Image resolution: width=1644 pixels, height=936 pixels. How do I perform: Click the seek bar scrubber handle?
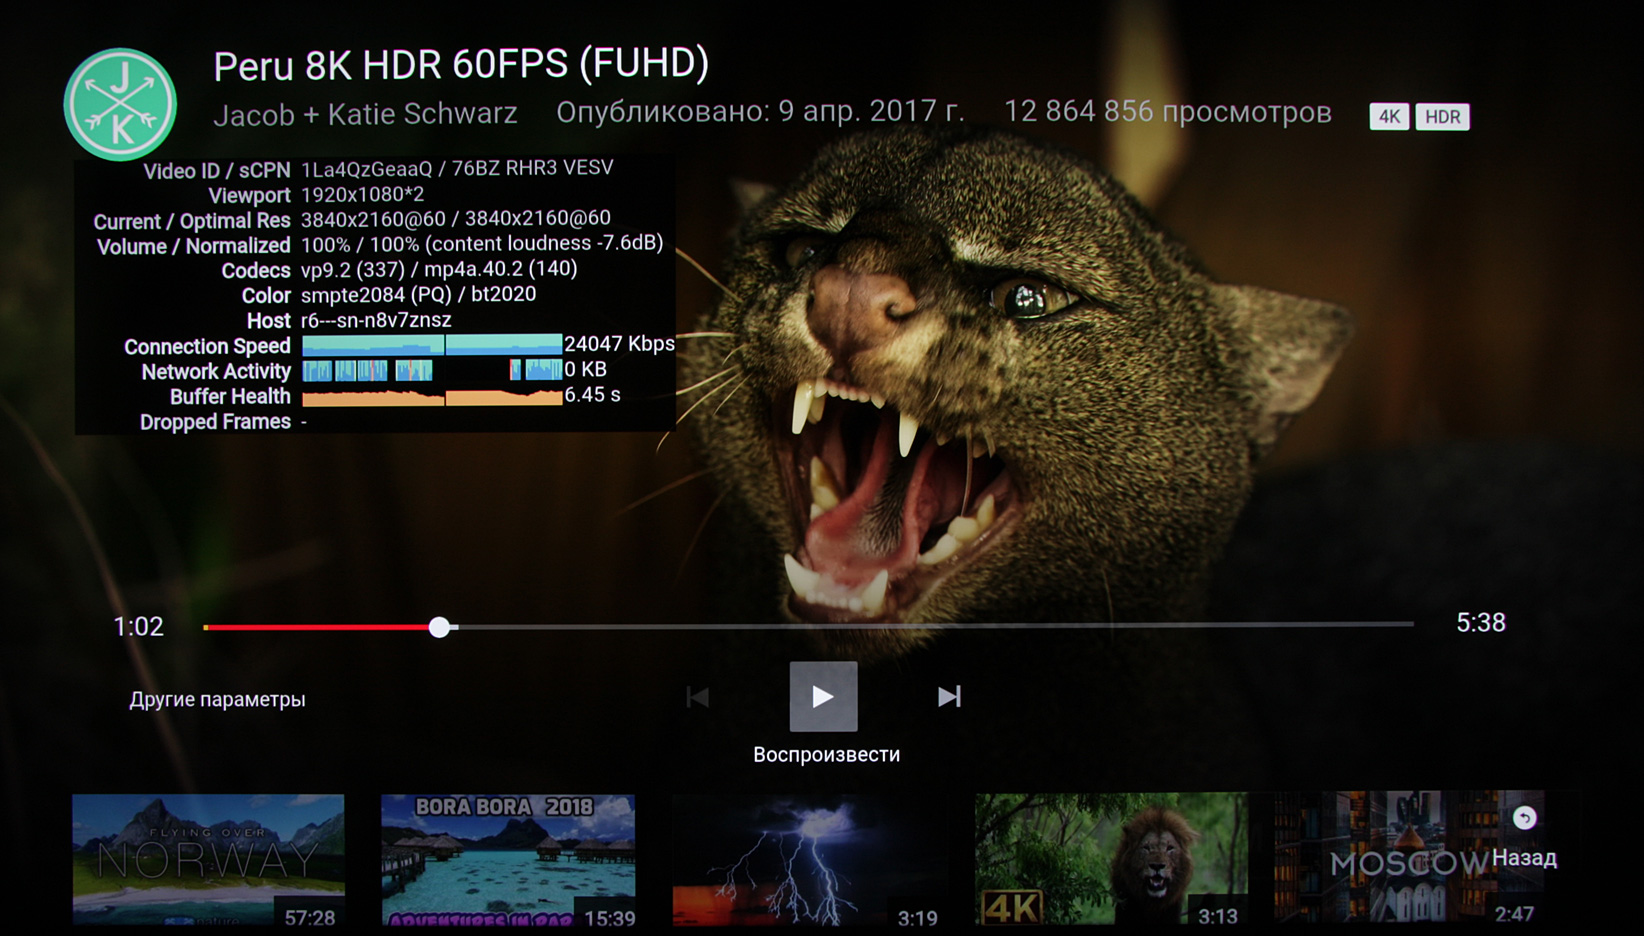coord(439,627)
